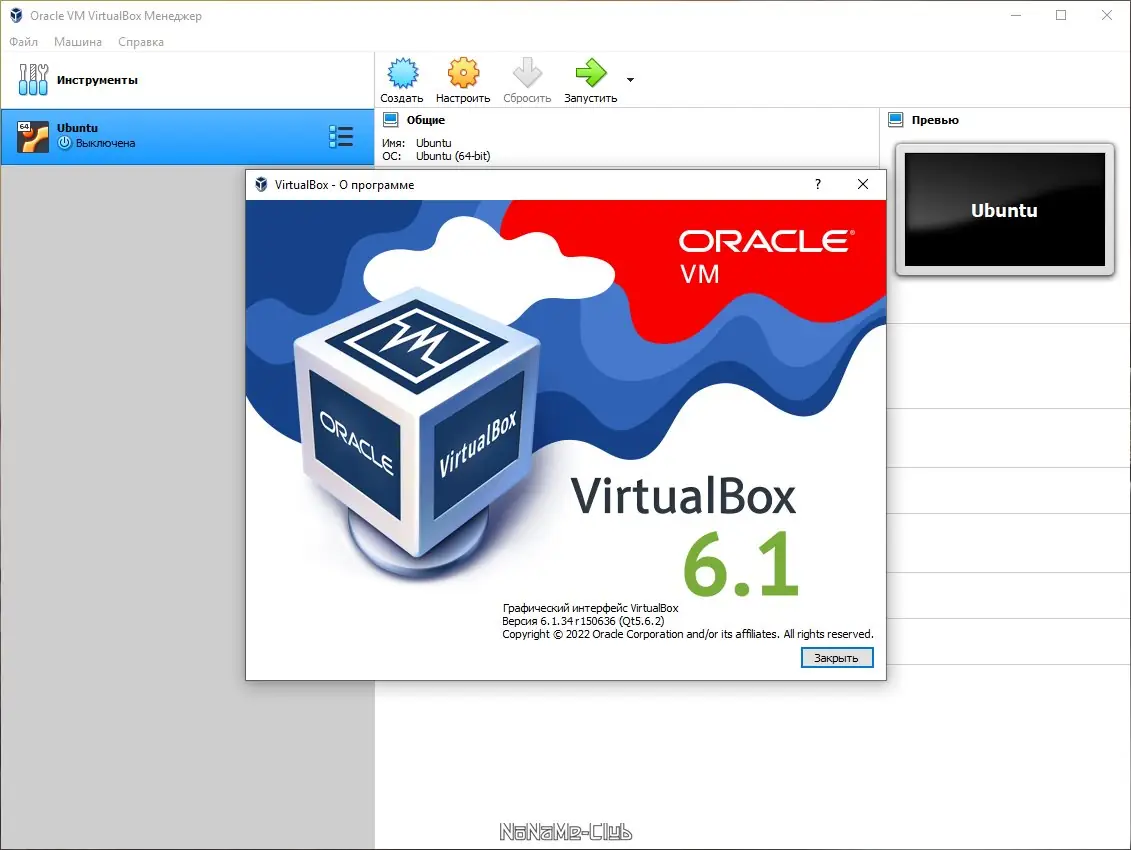Click the Ubuntu preview thumbnail

click(1005, 209)
